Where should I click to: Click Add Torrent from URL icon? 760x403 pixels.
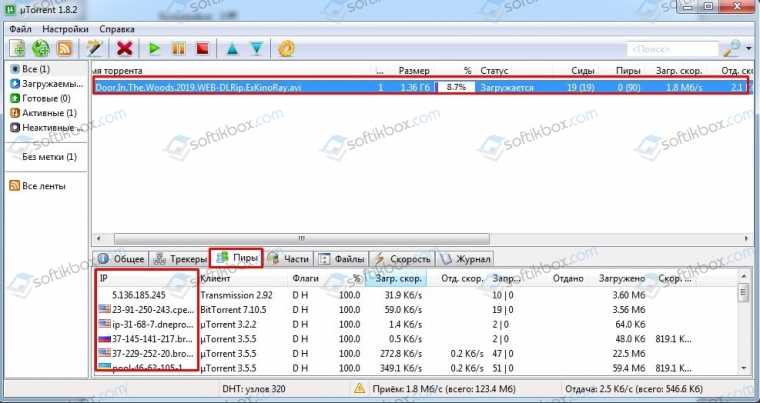(41, 48)
